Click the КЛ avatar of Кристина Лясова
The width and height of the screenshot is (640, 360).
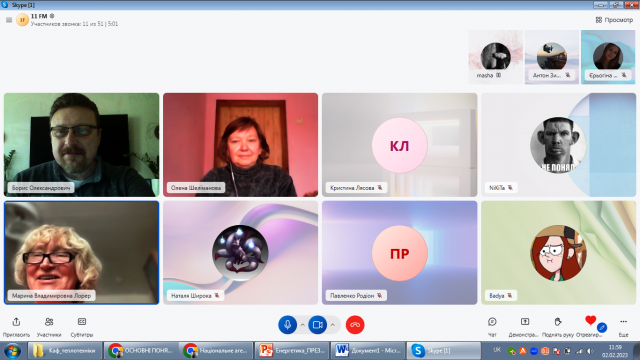(400, 145)
